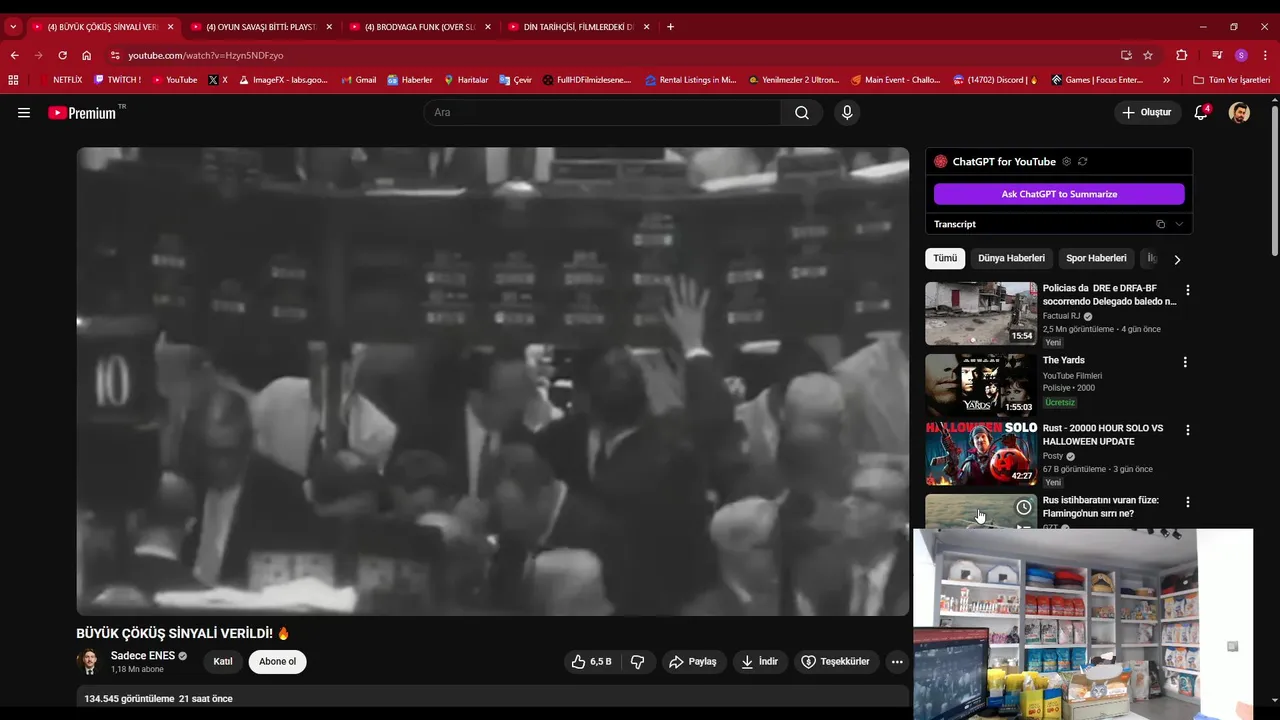Start voice search with the microphone
This screenshot has height=720, width=1280.
click(847, 113)
